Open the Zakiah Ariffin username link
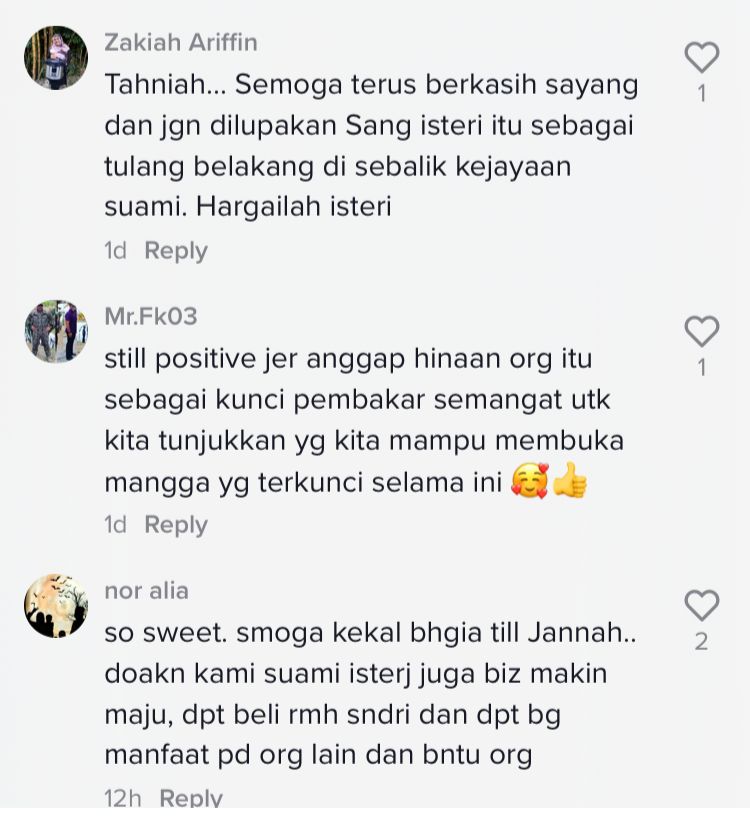This screenshot has height=821, width=750. [x=181, y=42]
